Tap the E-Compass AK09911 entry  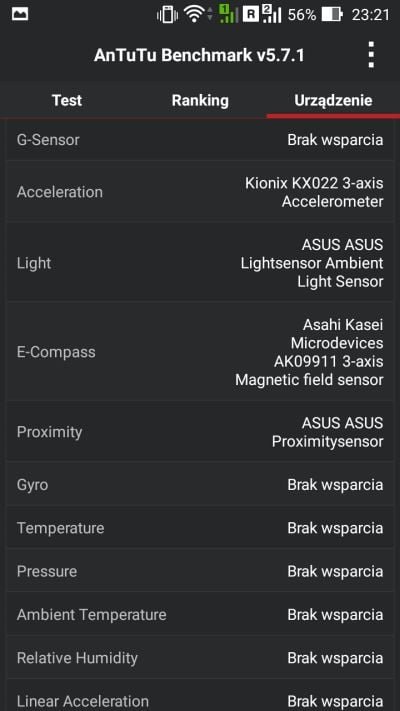pyautogui.click(x=200, y=352)
